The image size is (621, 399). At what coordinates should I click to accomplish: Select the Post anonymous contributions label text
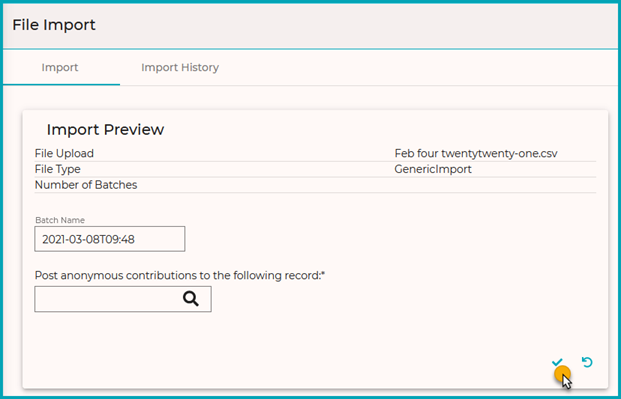click(x=180, y=275)
